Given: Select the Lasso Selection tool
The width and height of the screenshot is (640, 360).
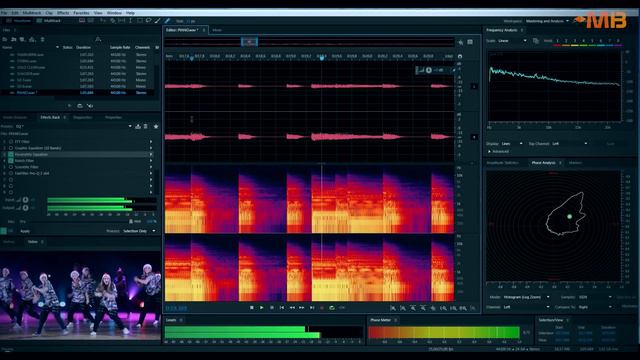Looking at the screenshot, I should pyautogui.click(x=149, y=20).
